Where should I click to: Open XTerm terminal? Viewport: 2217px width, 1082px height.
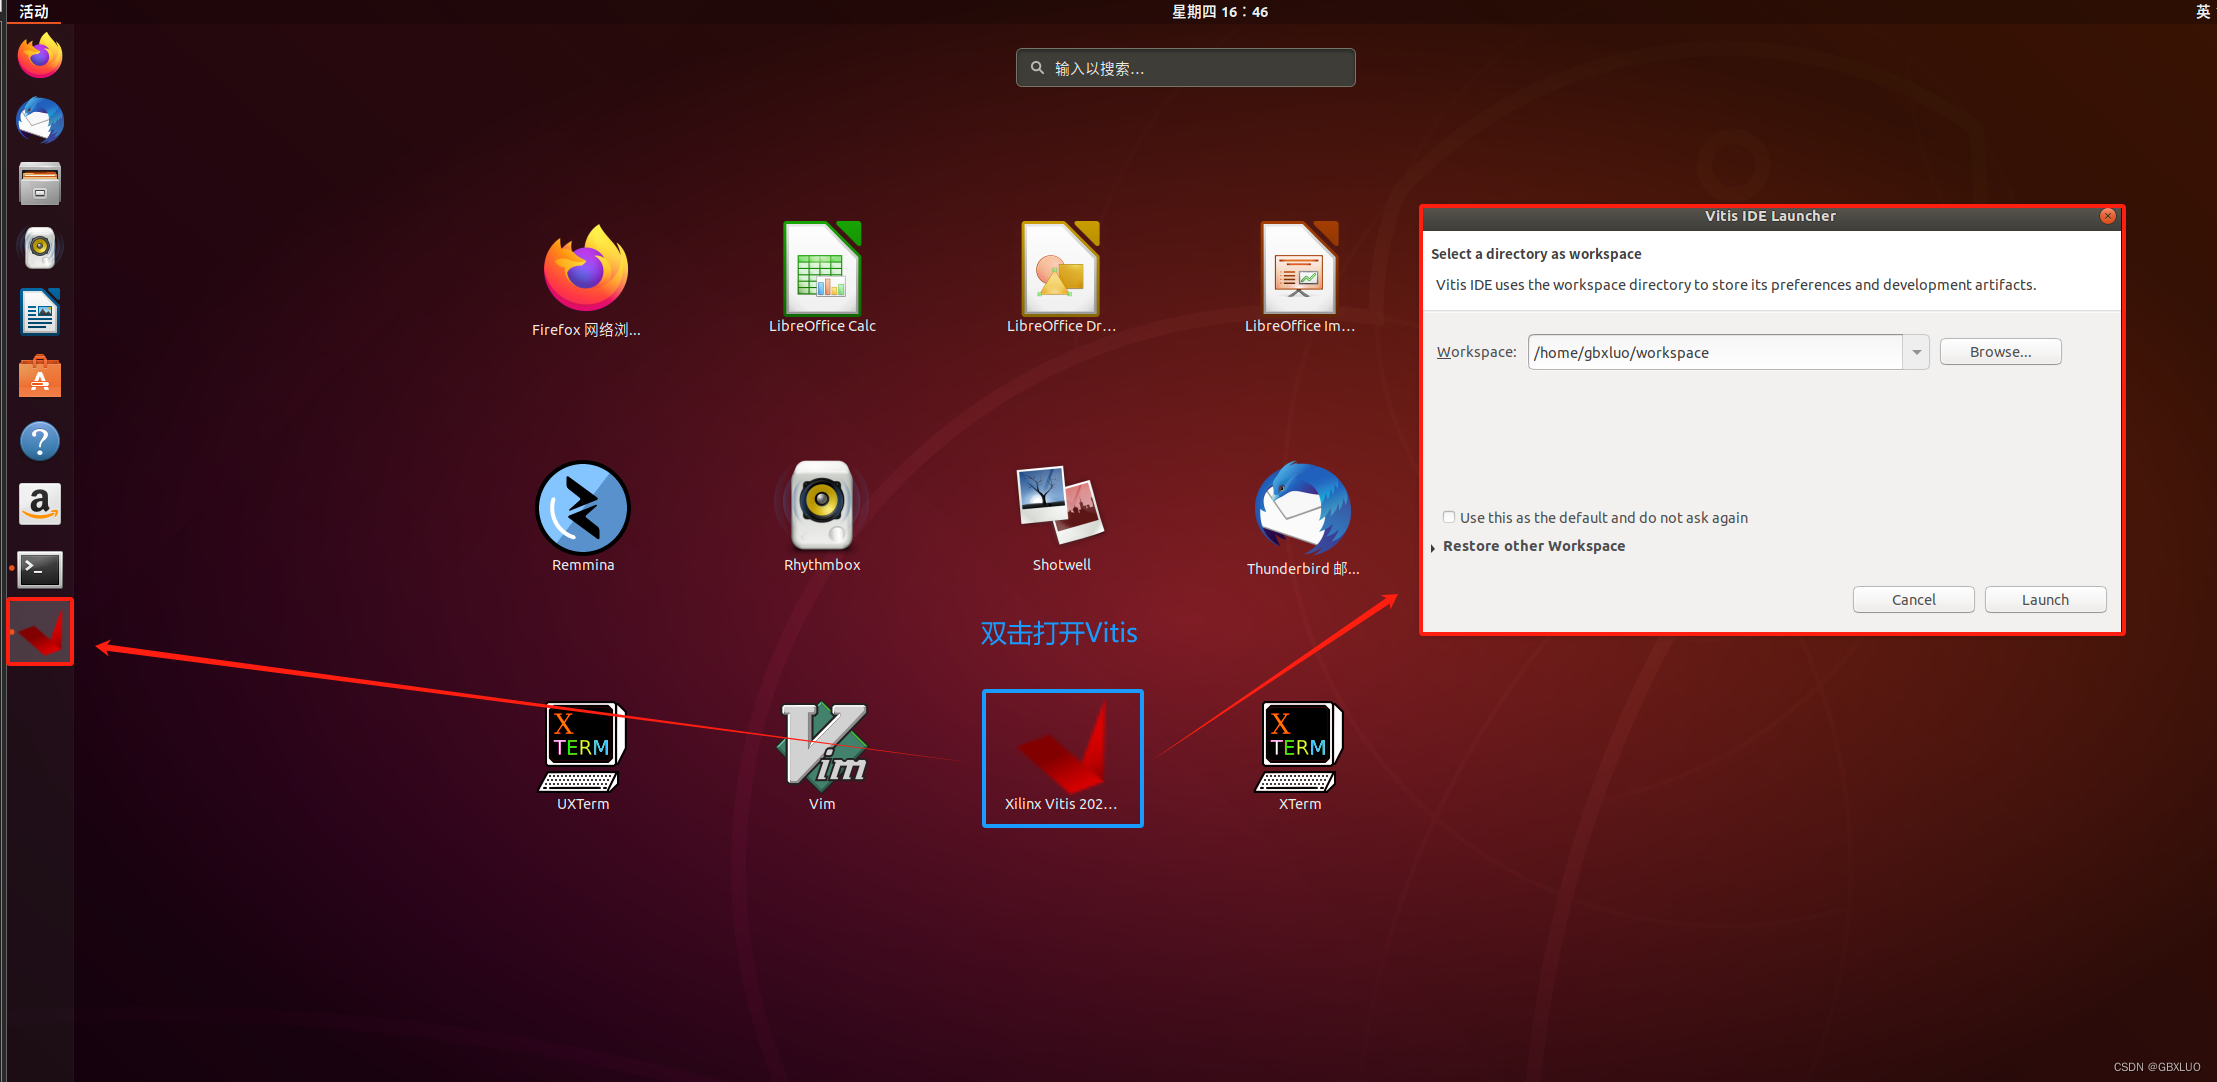1297,747
